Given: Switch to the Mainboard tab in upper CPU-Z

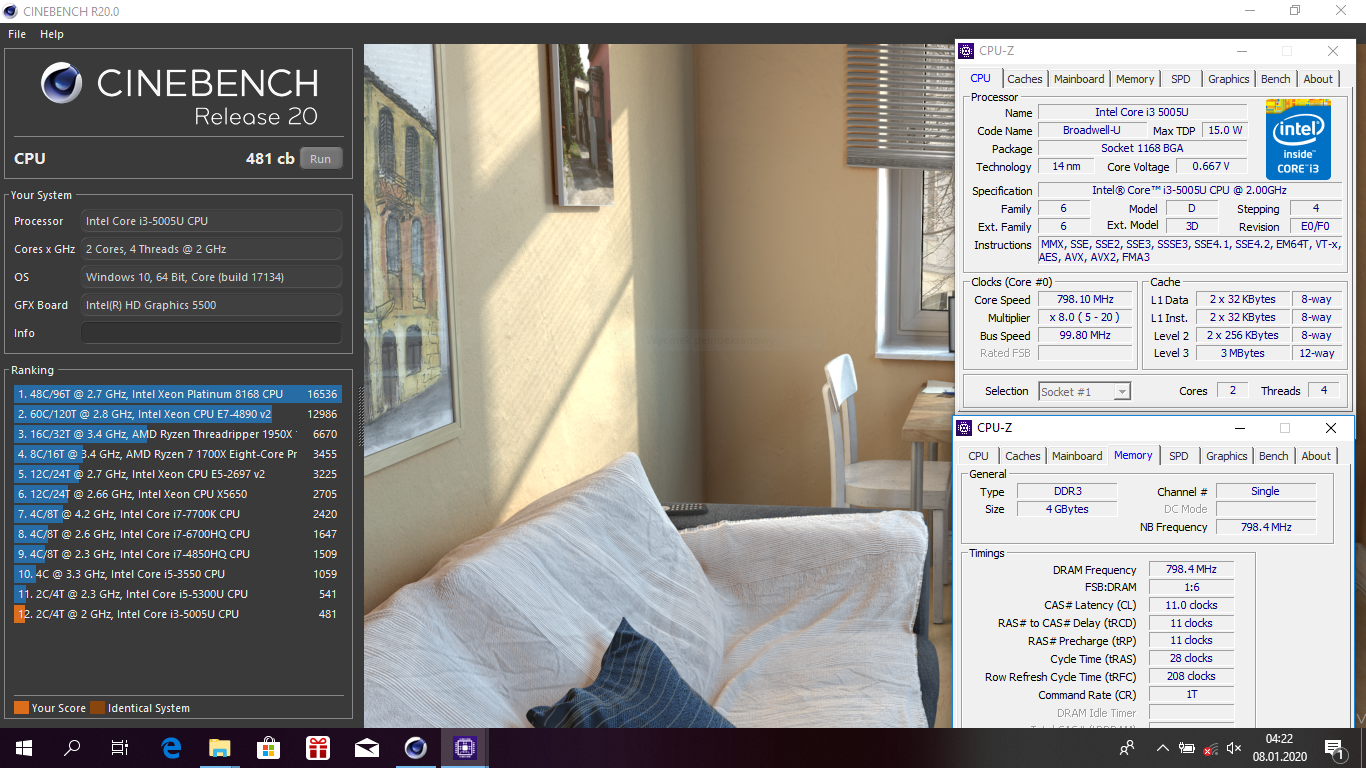Looking at the screenshot, I should pyautogui.click(x=1079, y=79).
